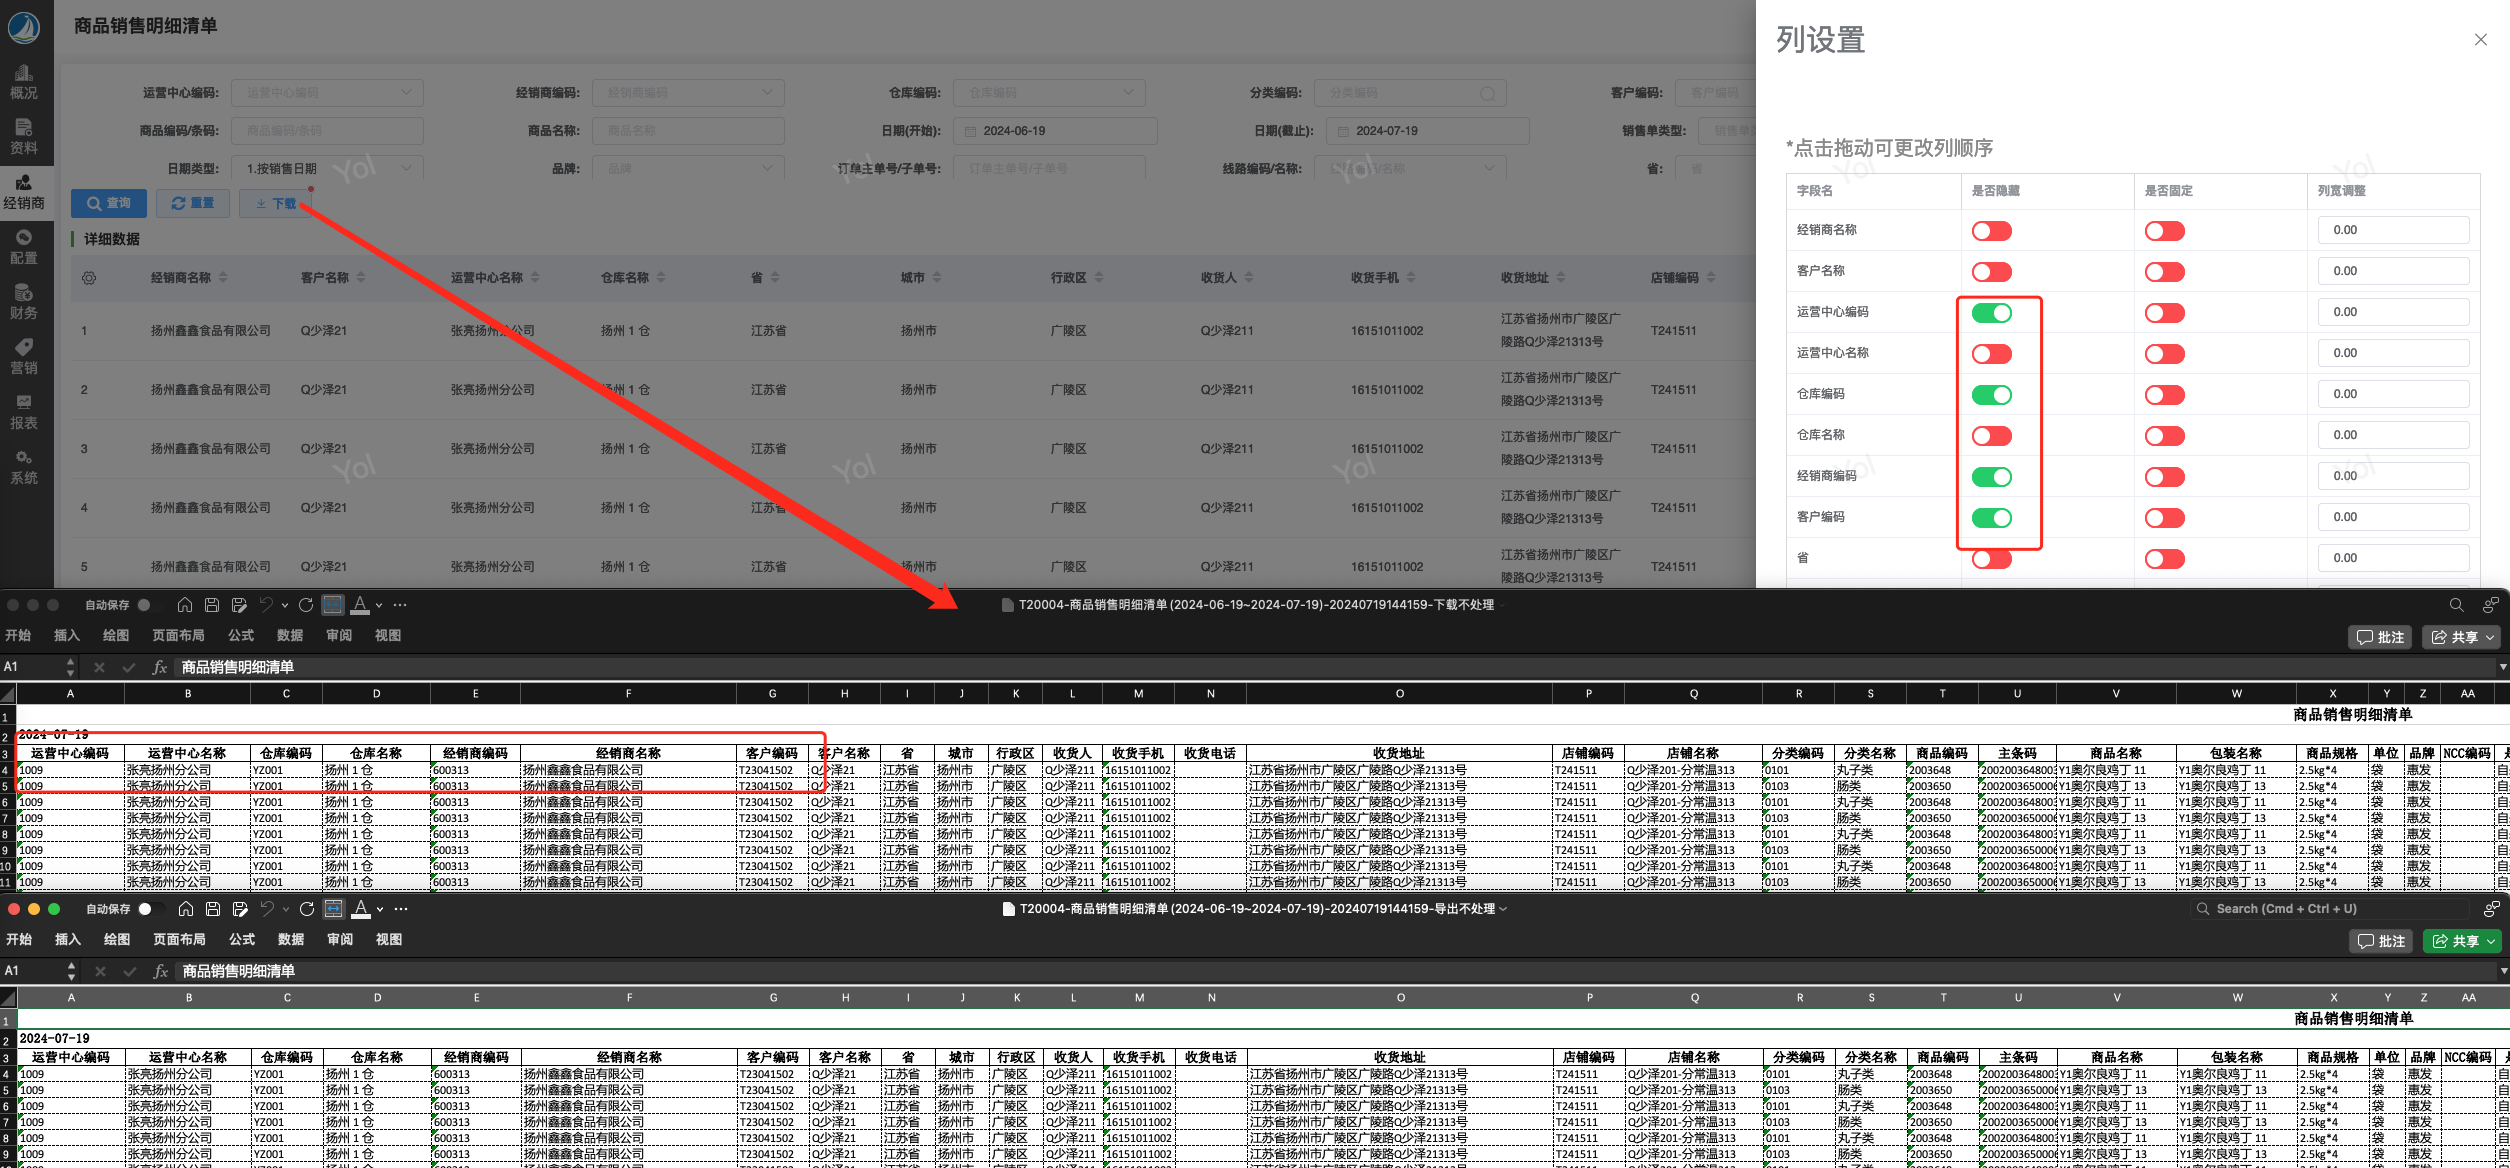This screenshot has width=2510, height=1168.
Task: Click the search magnifier in upper Excel window
Action: tap(2456, 605)
